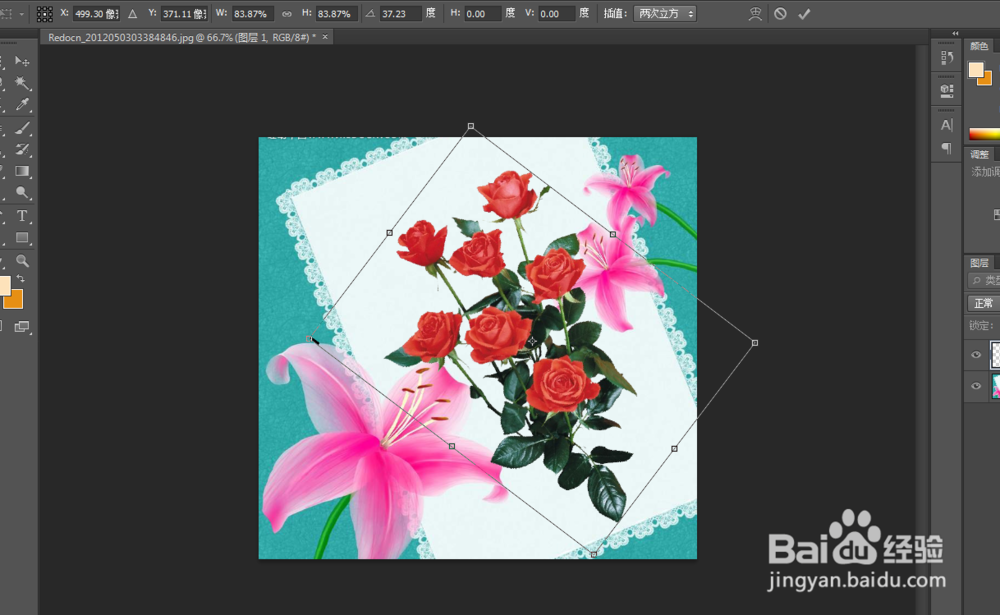The height and width of the screenshot is (615, 1000).
Task: Cancel the transform
Action: [781, 14]
